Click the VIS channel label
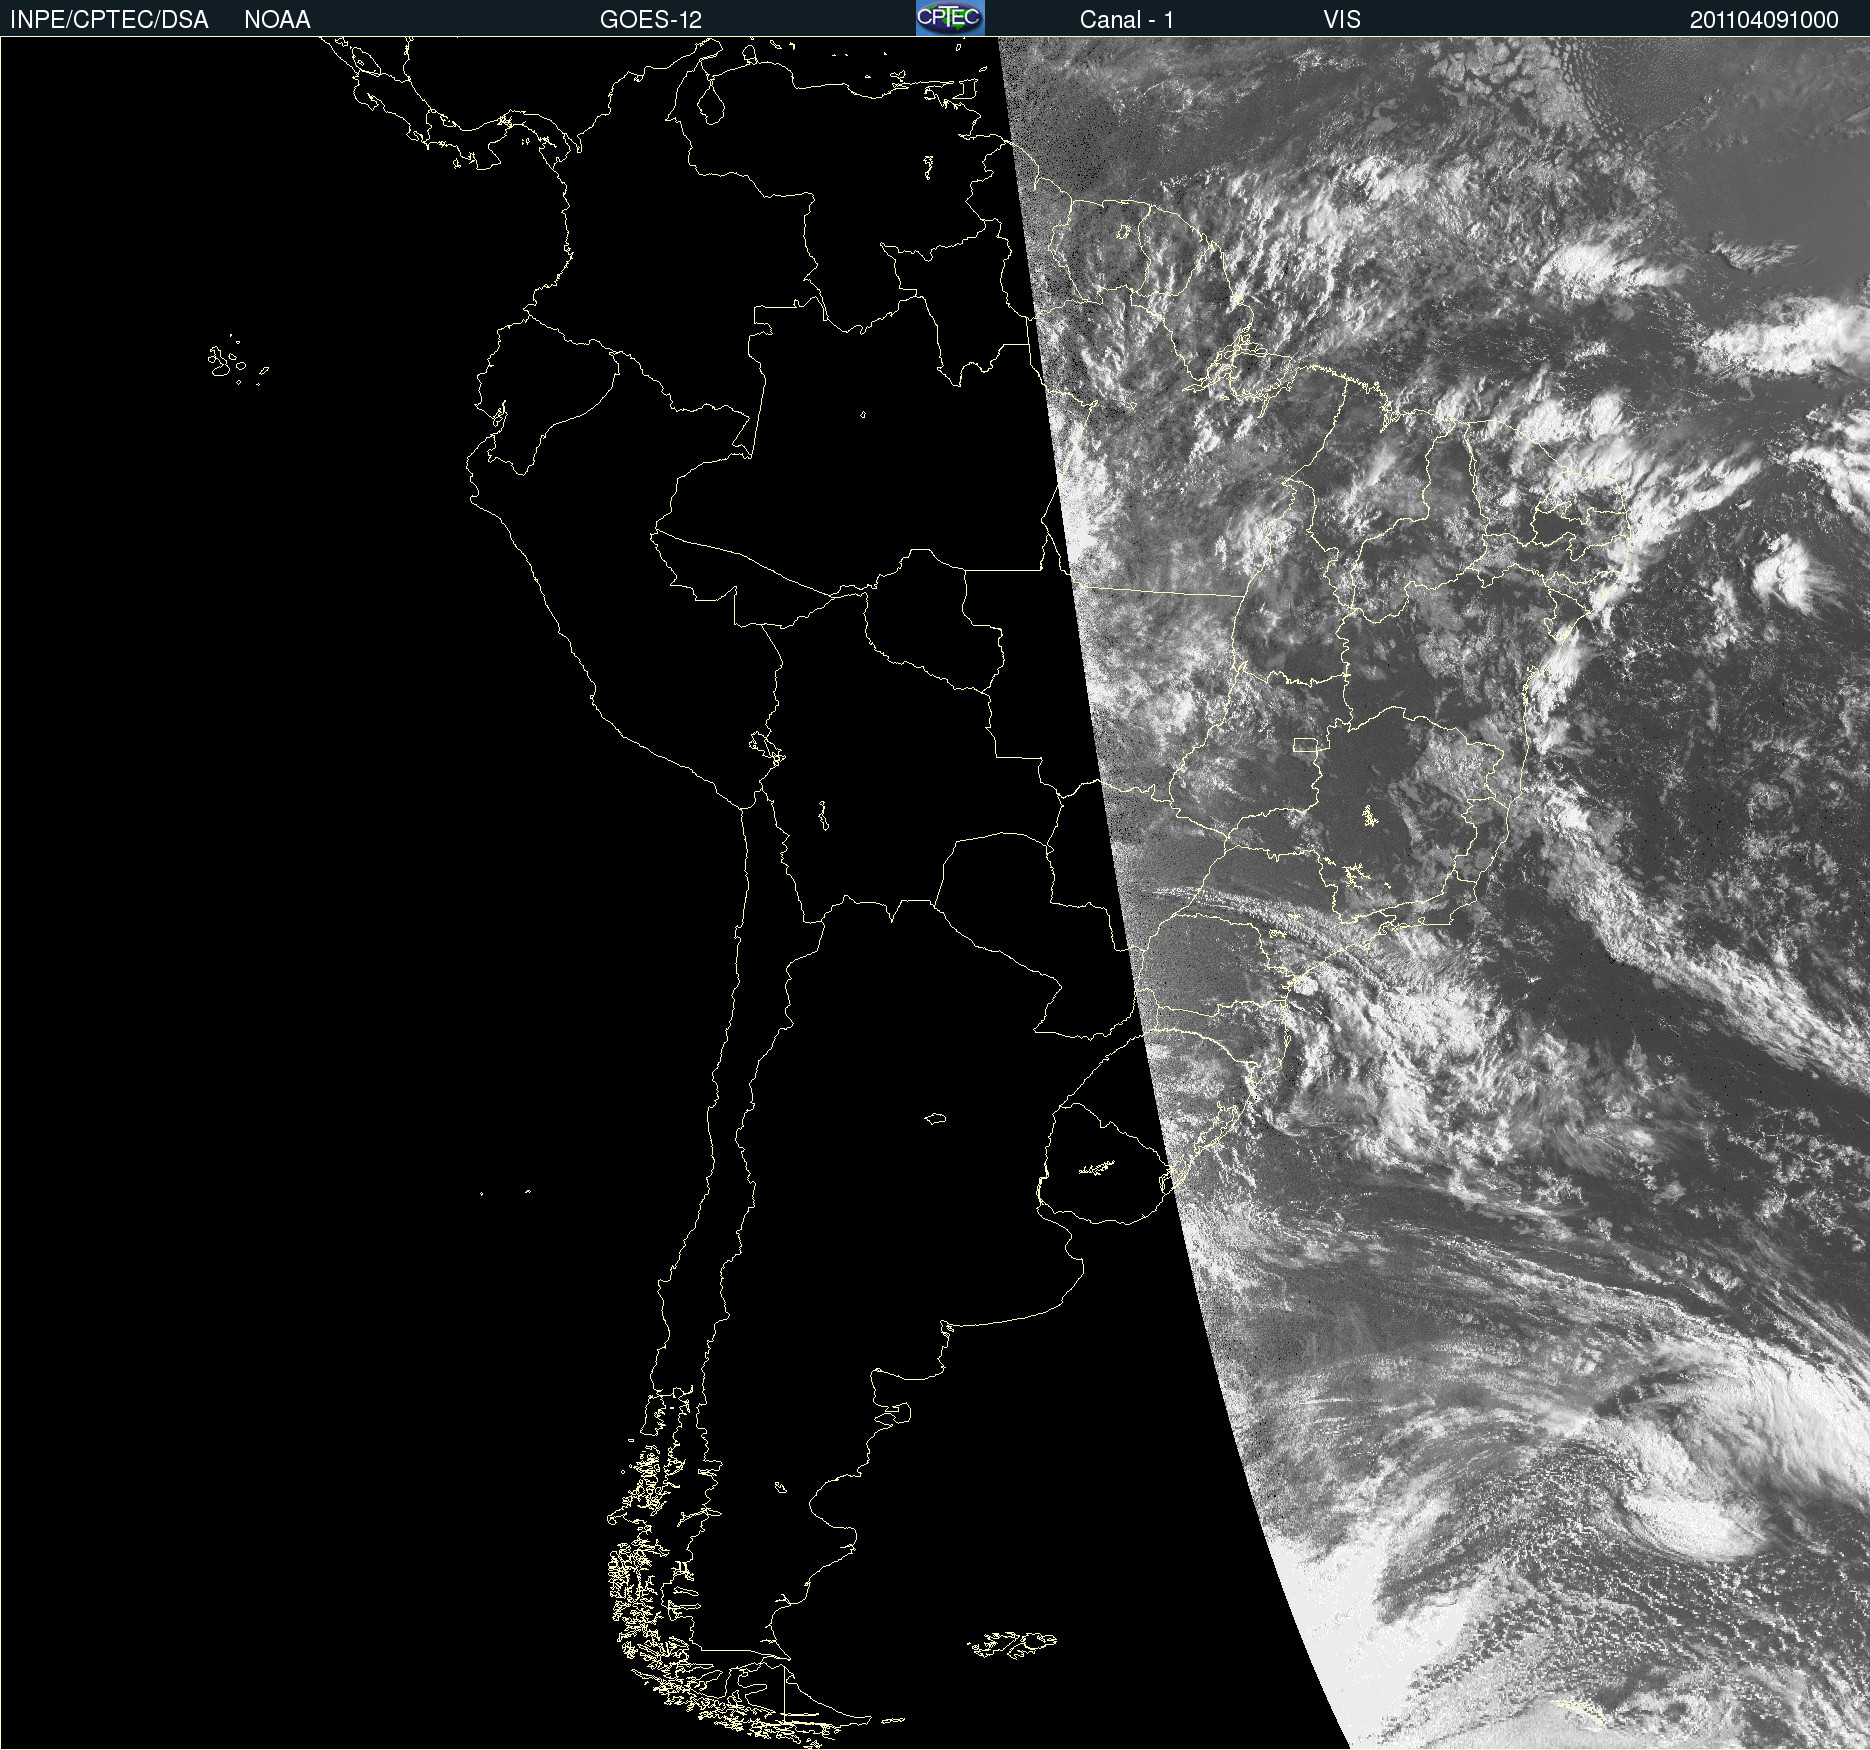This screenshot has height=1750, width=1870. tap(1342, 20)
